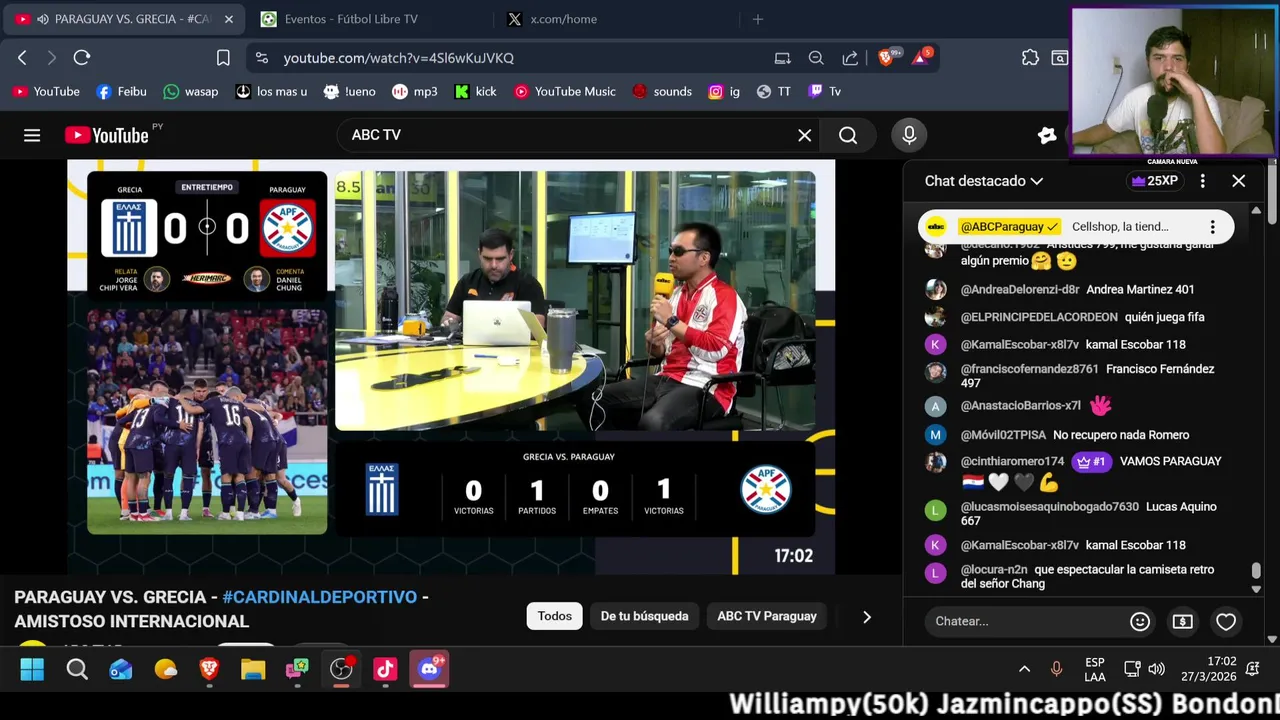The height and width of the screenshot is (720, 1280).
Task: Open the TT bookmark
Action: 774,91
